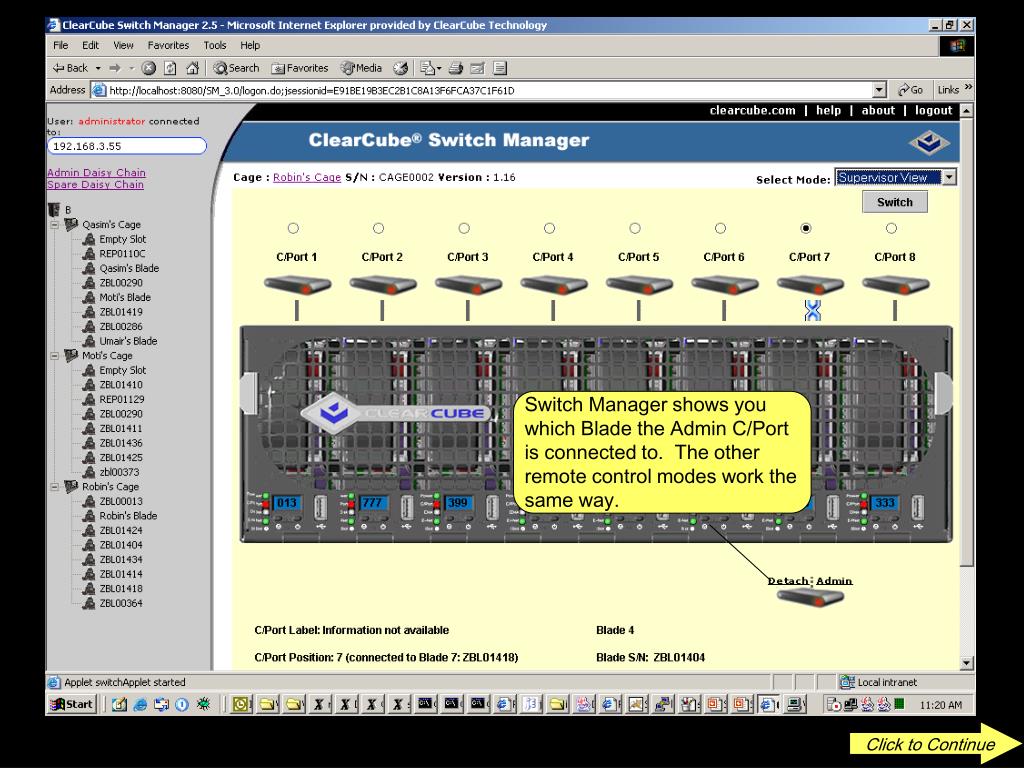Click the Admin C/Port device icon below Detach
This screenshot has width=1024, height=768.
[x=810, y=597]
